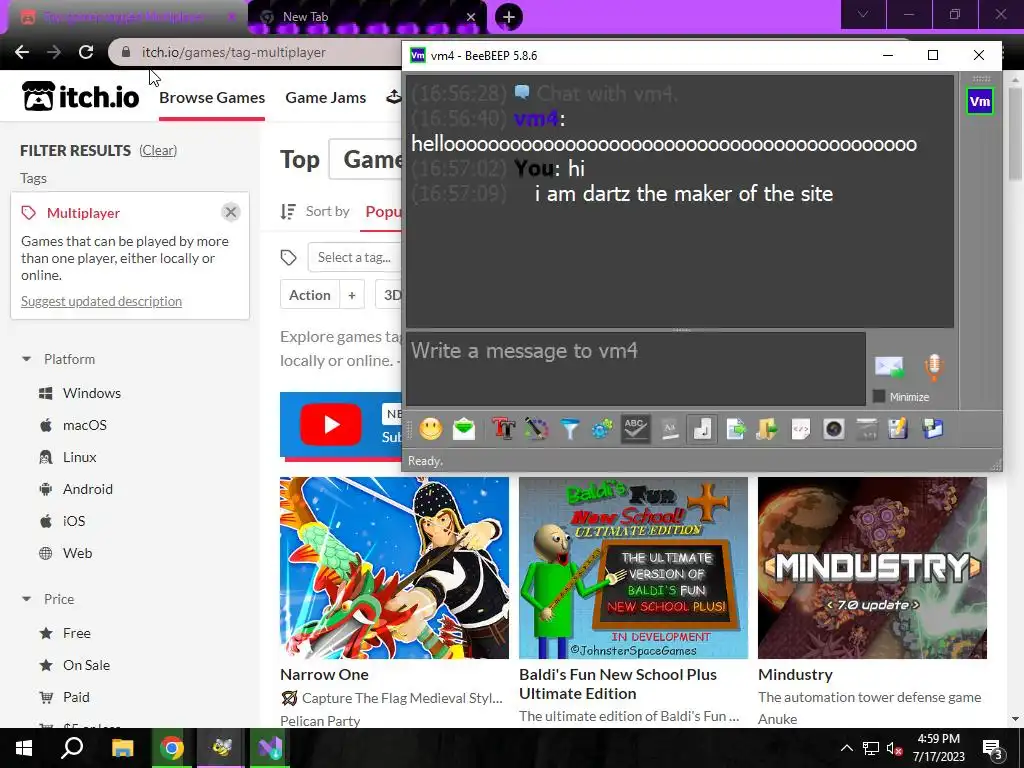Viewport: 1024px width, 768px height.
Task: Go back in the Chrome browser
Action: click(x=22, y=52)
